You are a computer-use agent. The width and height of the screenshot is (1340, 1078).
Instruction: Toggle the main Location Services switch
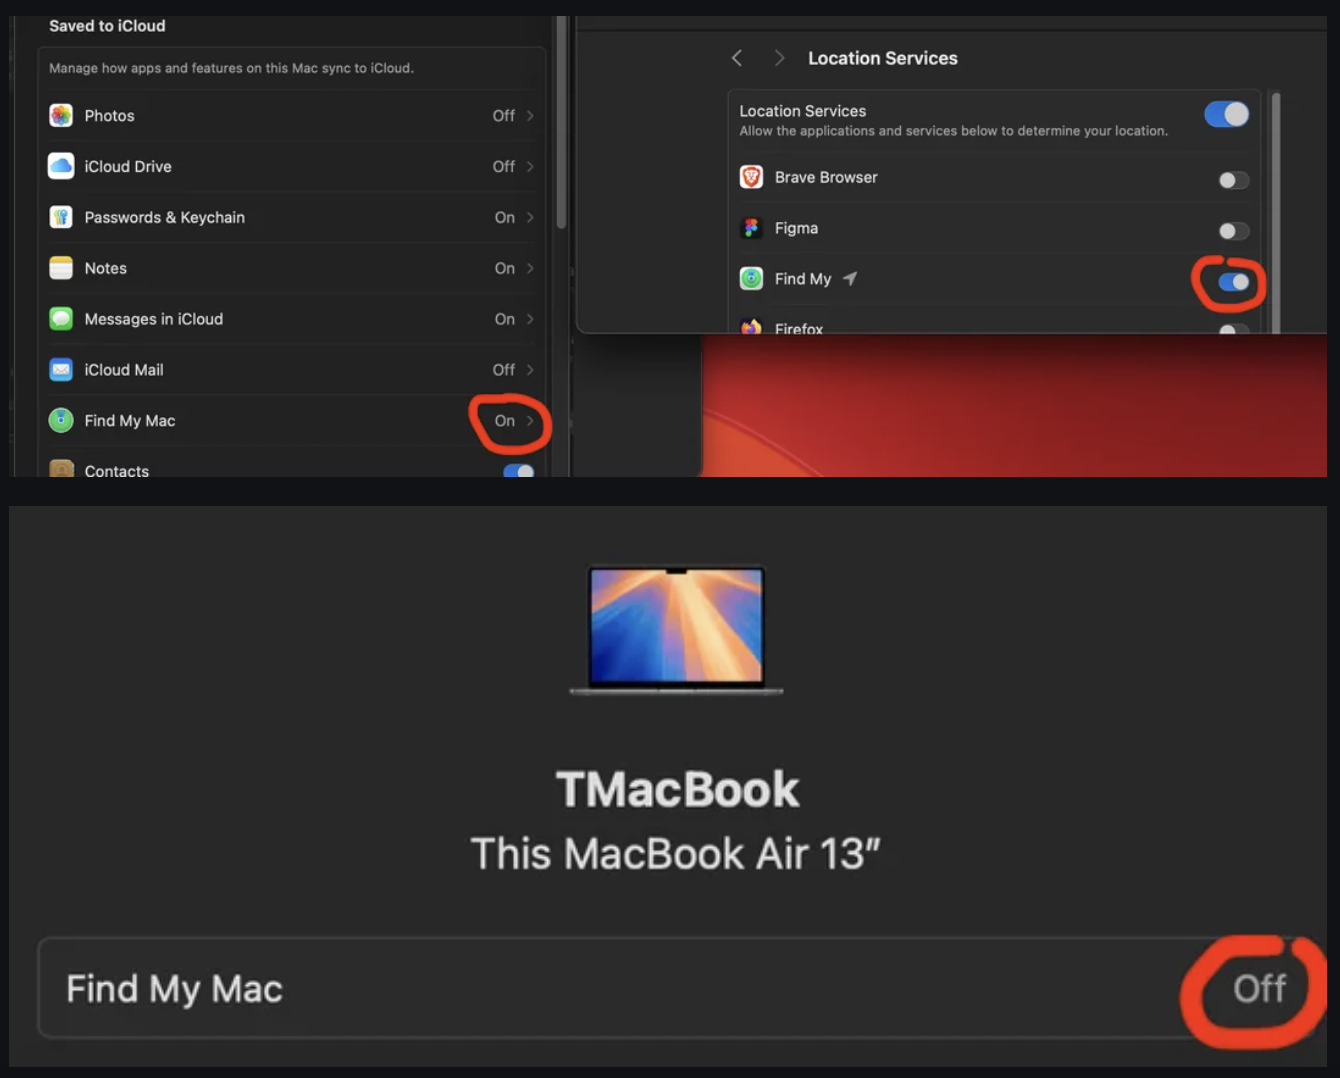[1226, 114]
